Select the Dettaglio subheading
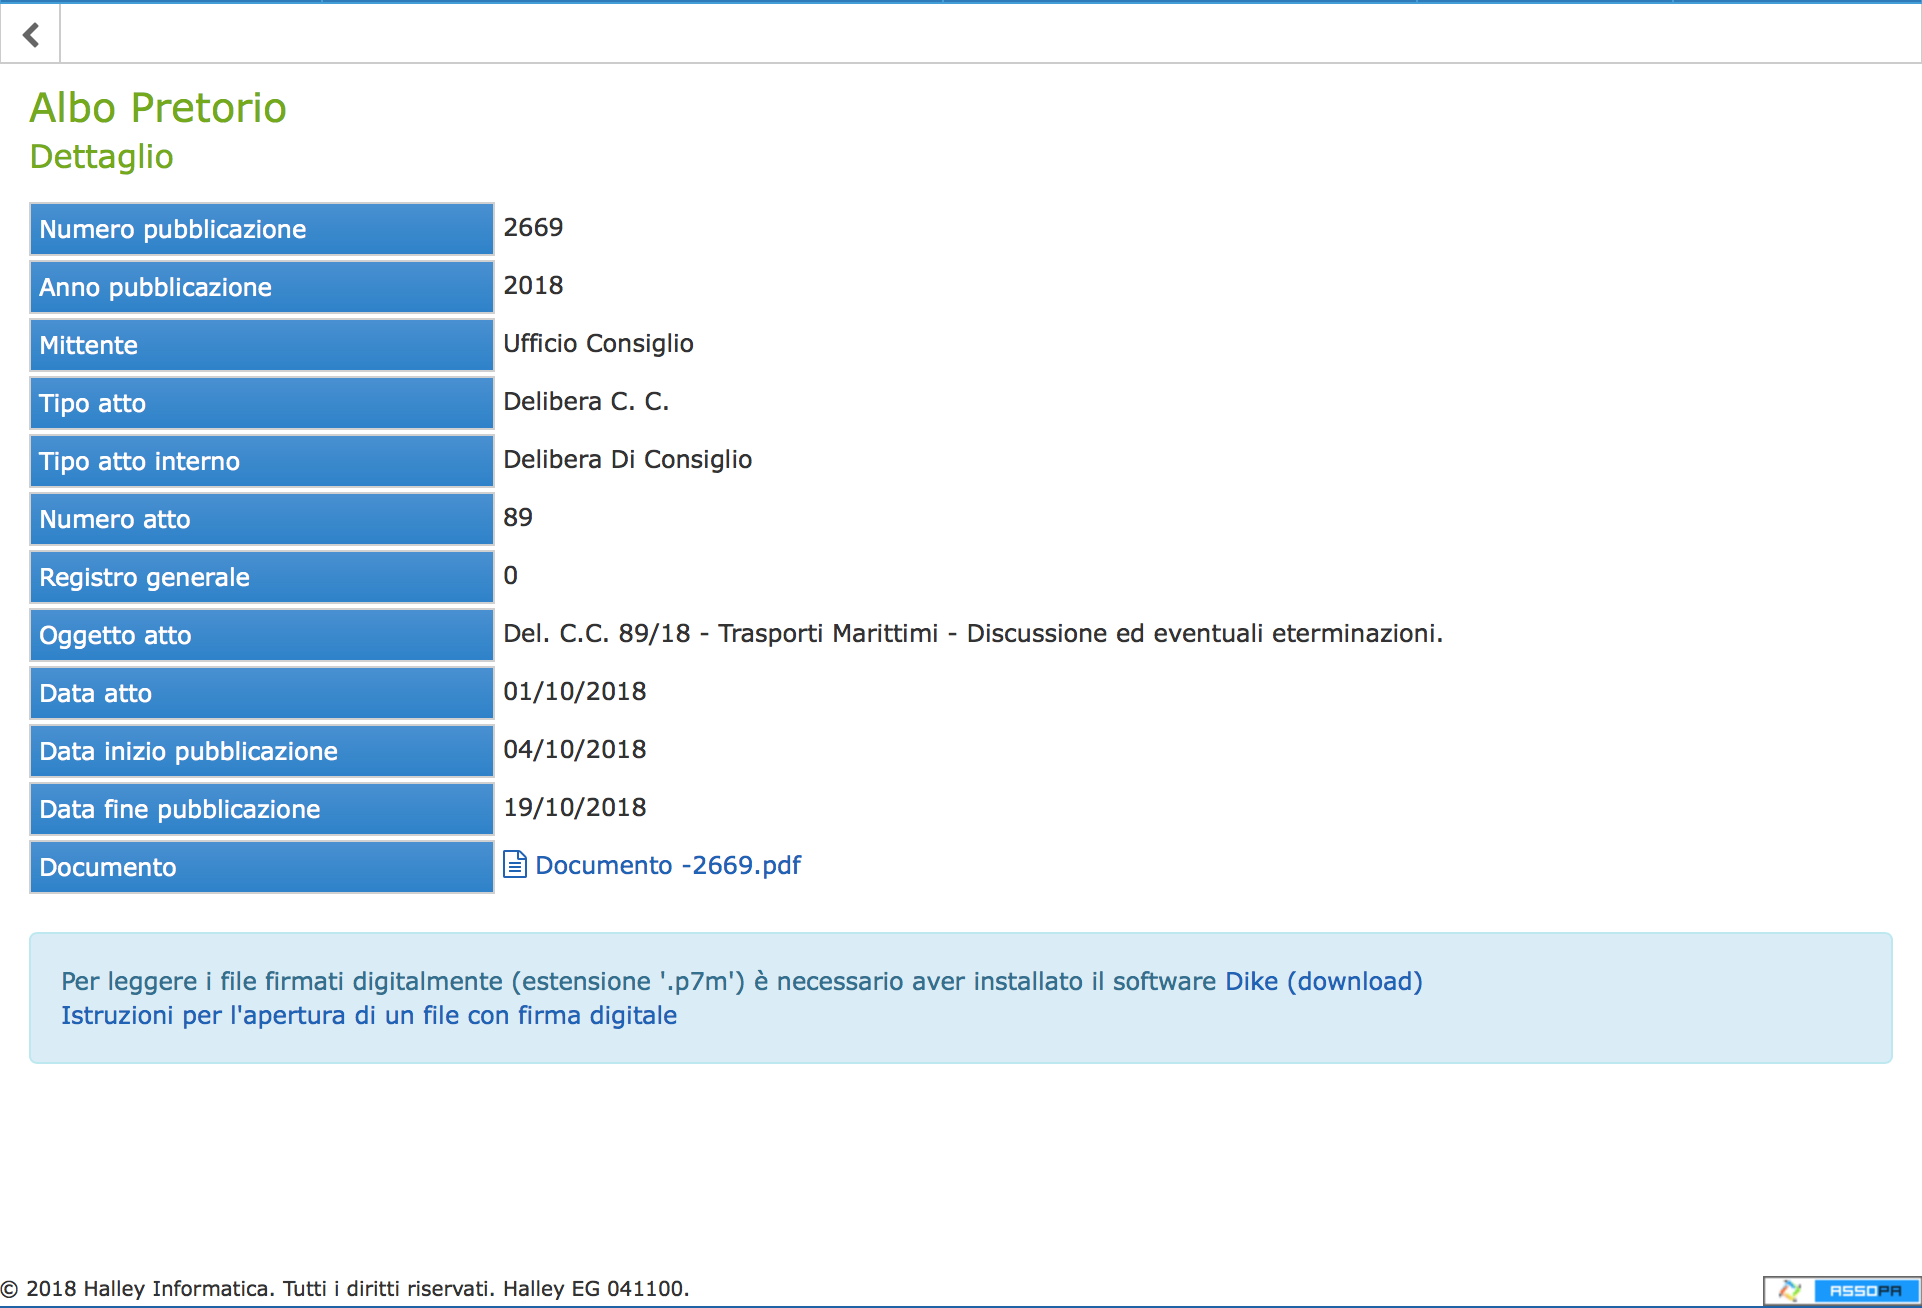Screen dimensions: 1922x1308 [101, 157]
